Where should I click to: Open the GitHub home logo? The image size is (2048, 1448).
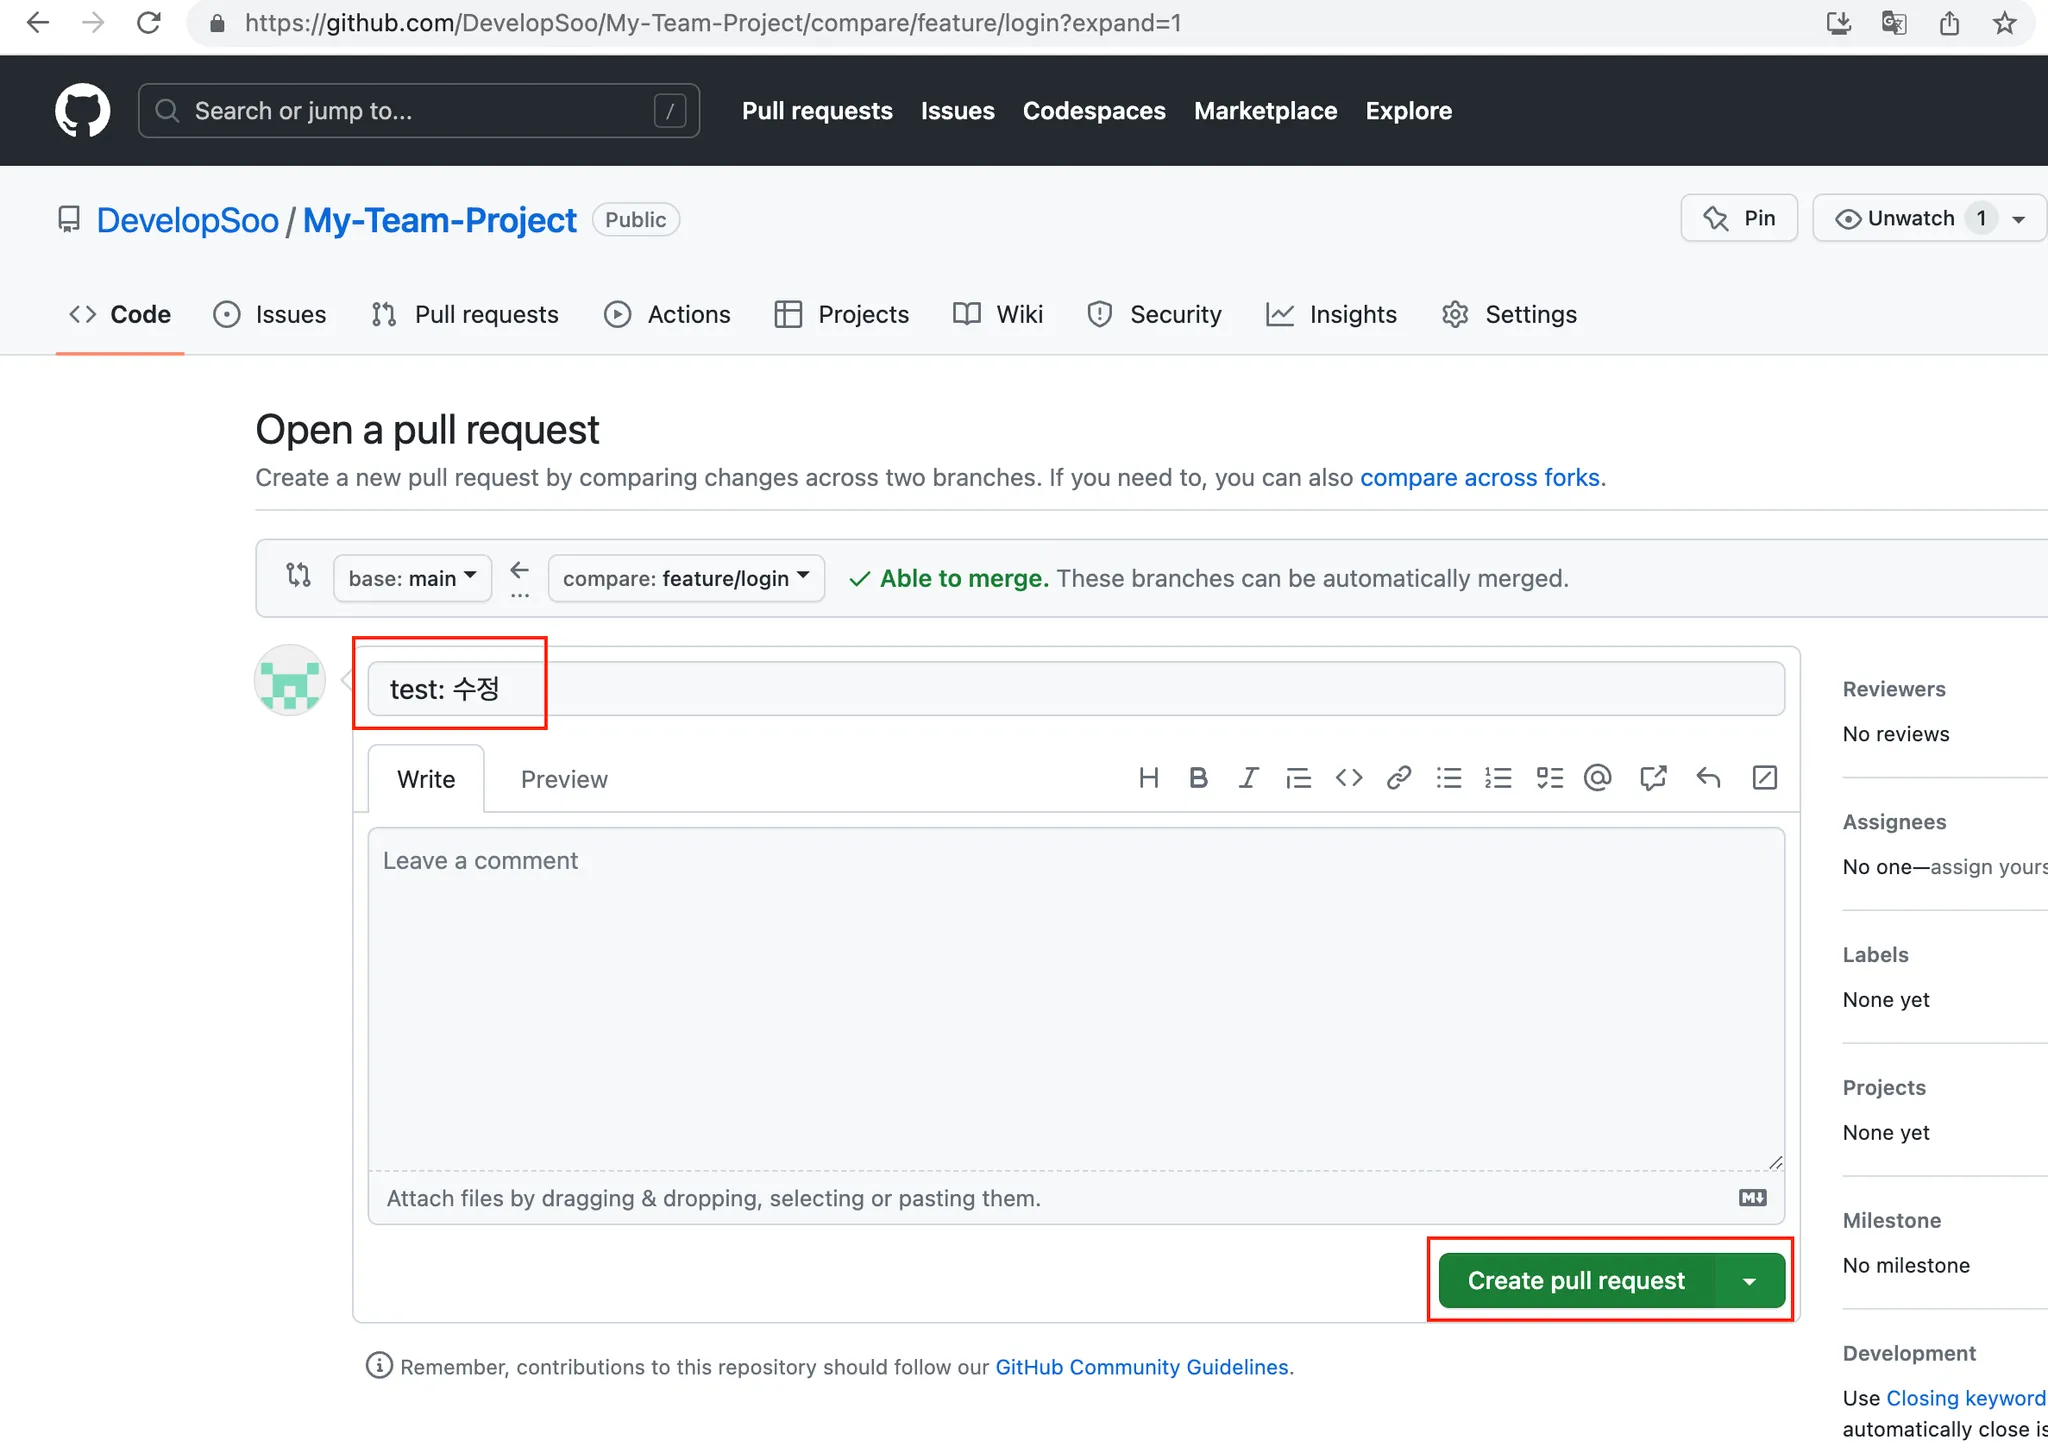coord(82,111)
